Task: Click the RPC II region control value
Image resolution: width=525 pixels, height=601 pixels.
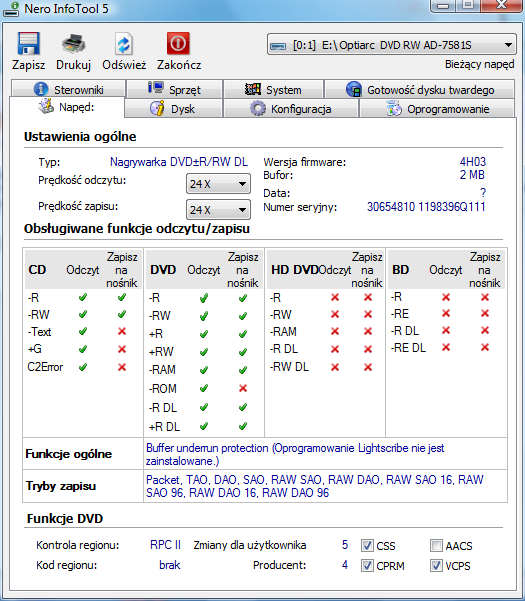Action: pos(165,545)
